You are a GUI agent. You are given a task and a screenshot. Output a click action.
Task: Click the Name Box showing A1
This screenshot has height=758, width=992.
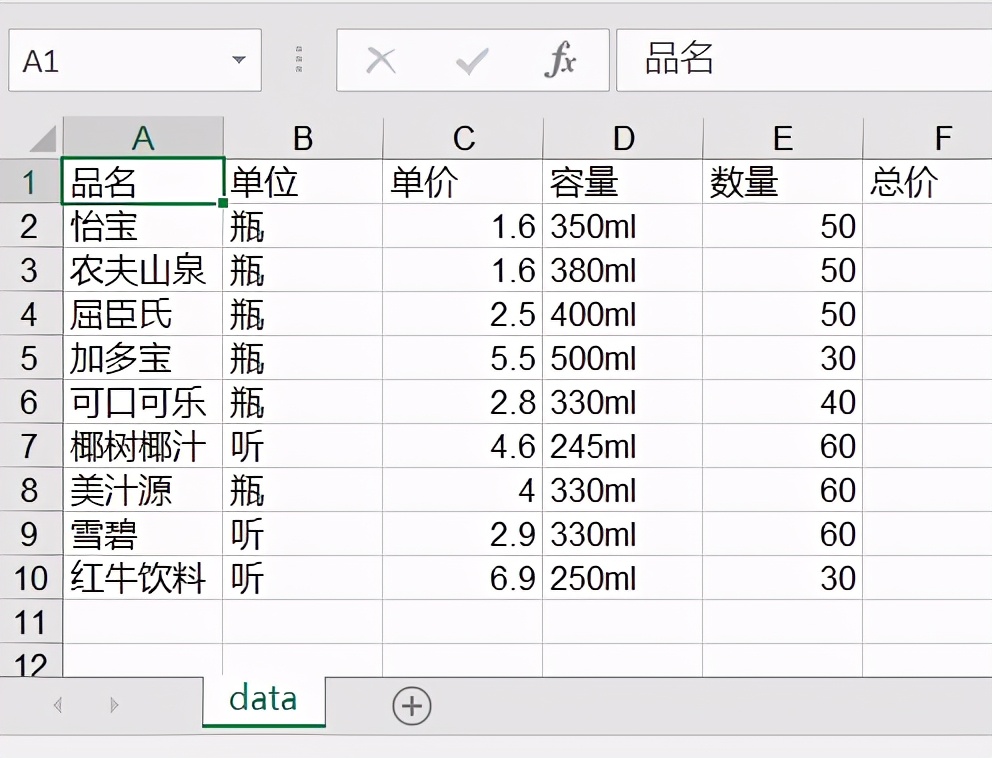[x=135, y=60]
